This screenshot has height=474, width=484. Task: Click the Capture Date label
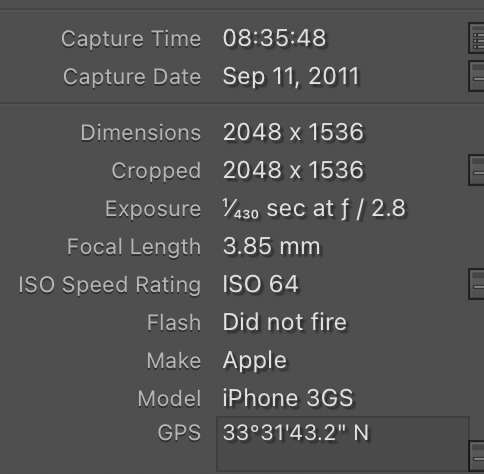(x=132, y=77)
